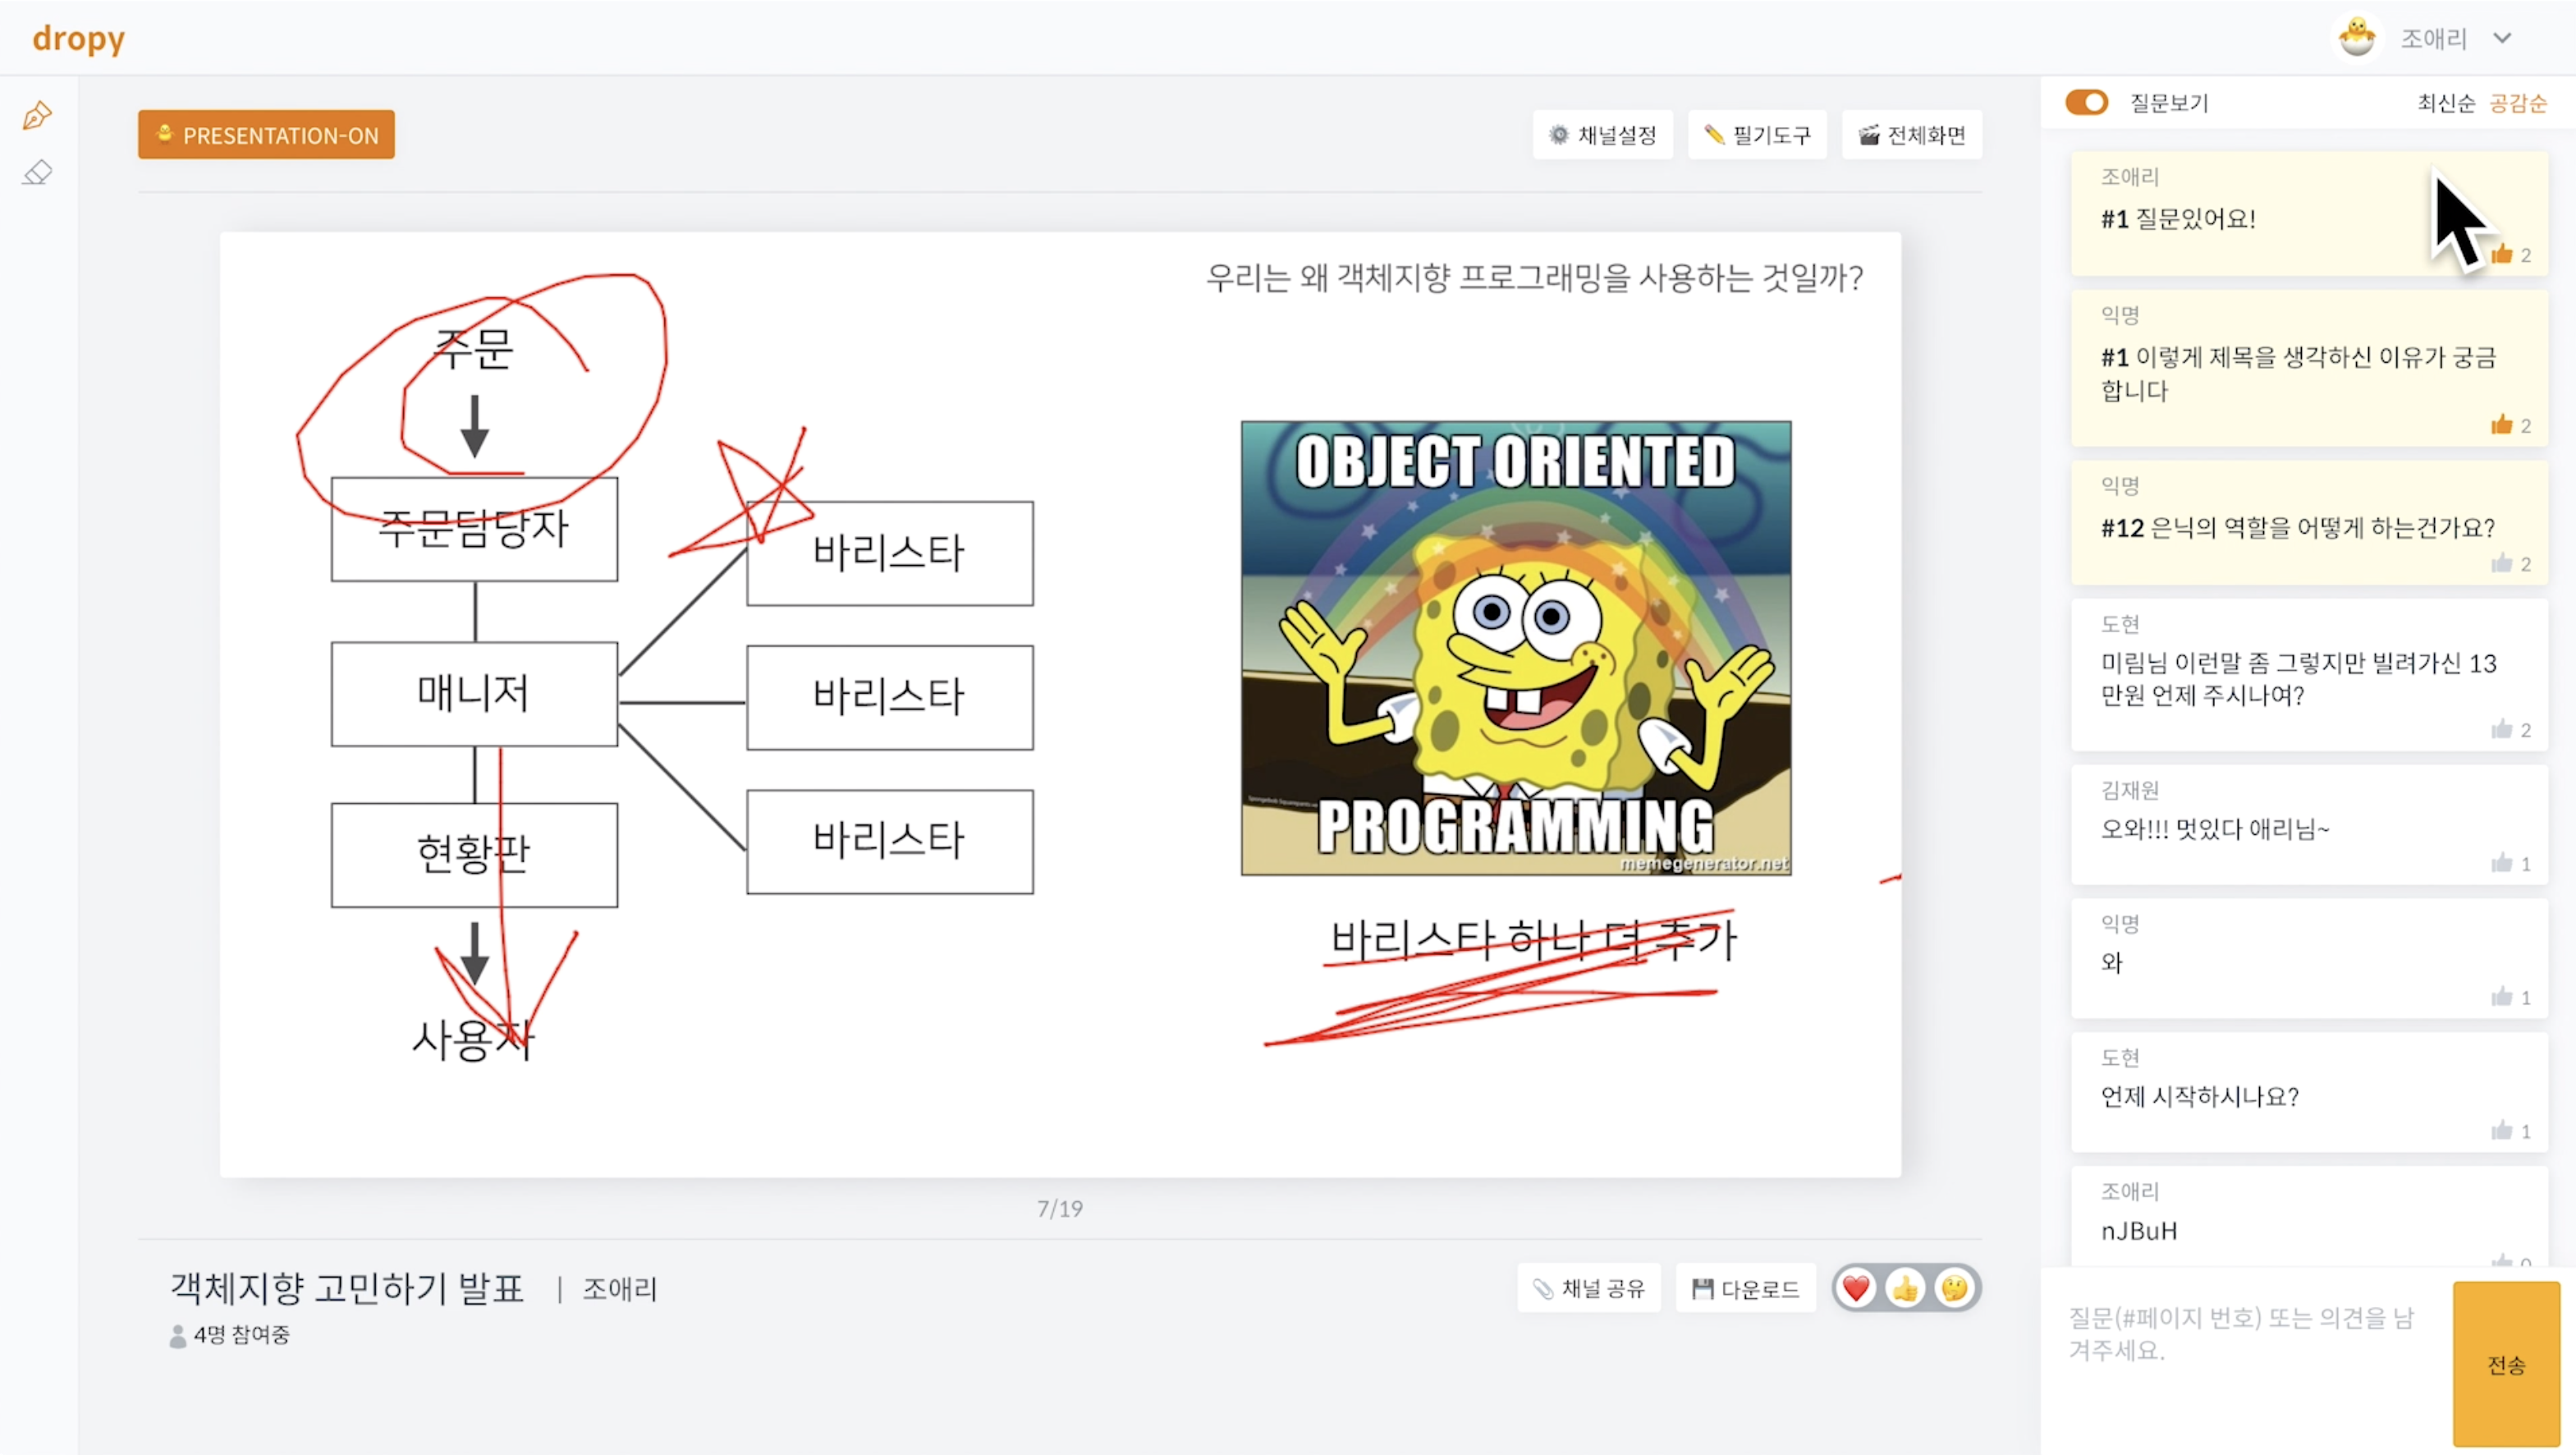2576x1455 pixels.
Task: Select the pen drawing tool in sidebar
Action: coord(37,115)
